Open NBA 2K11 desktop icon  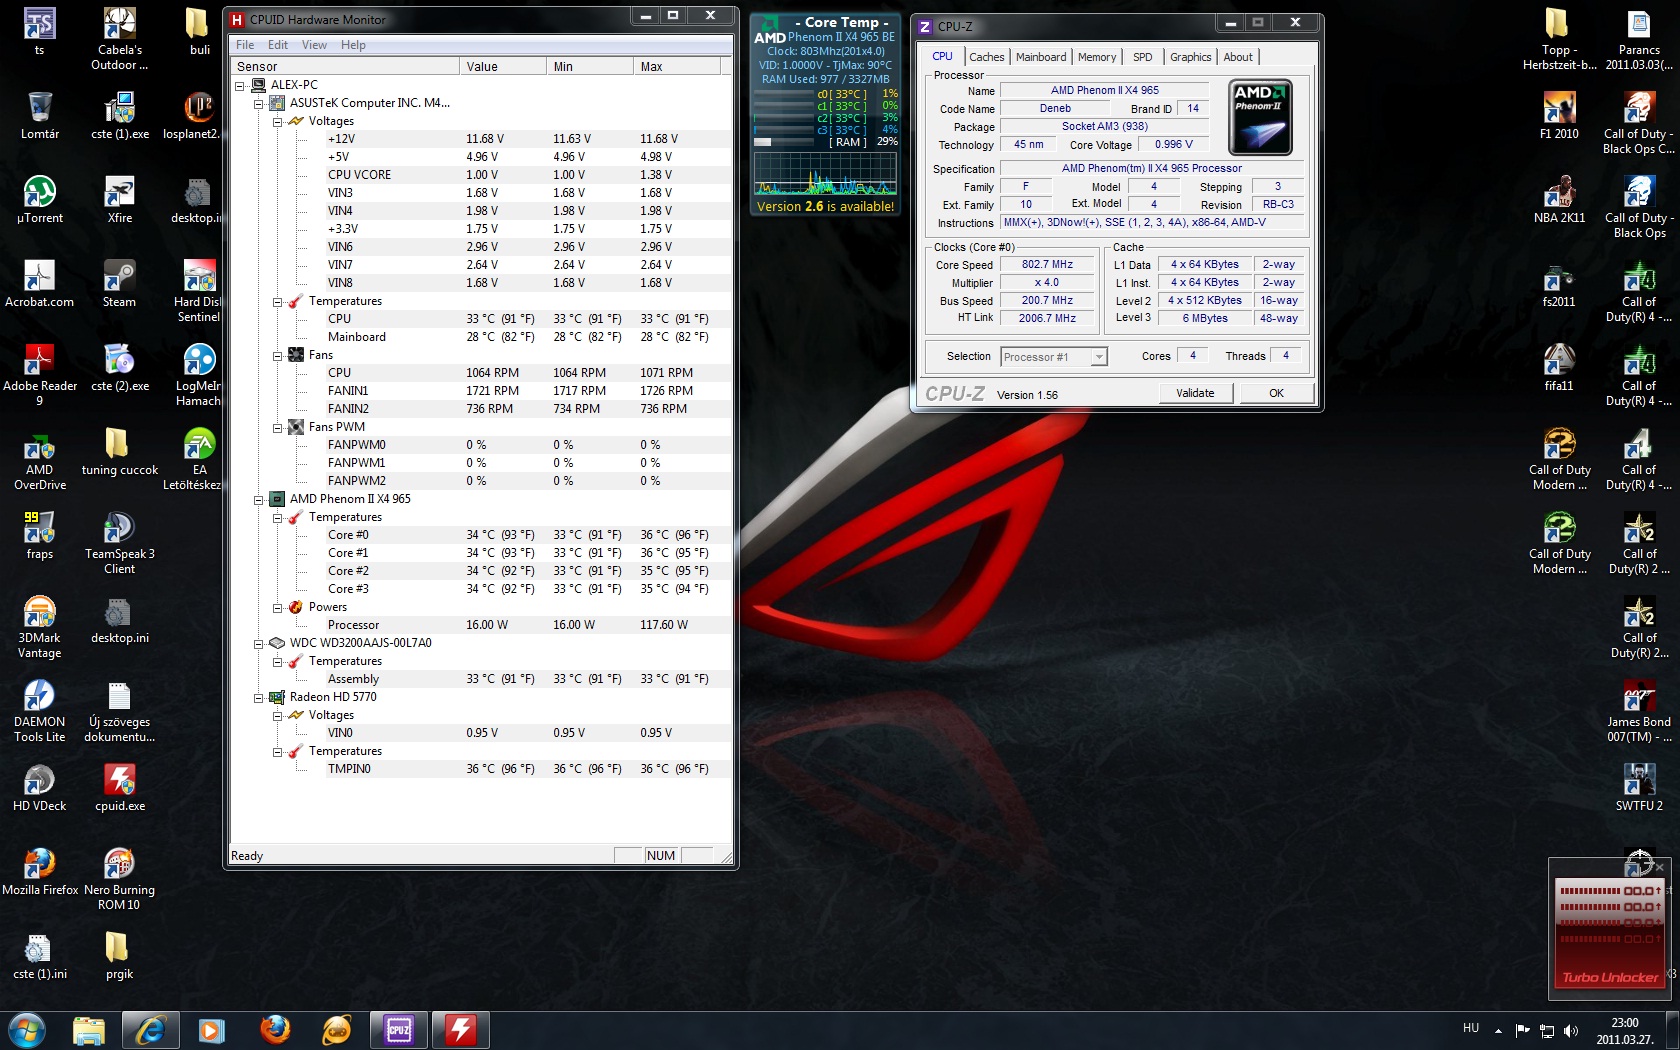tap(1559, 199)
